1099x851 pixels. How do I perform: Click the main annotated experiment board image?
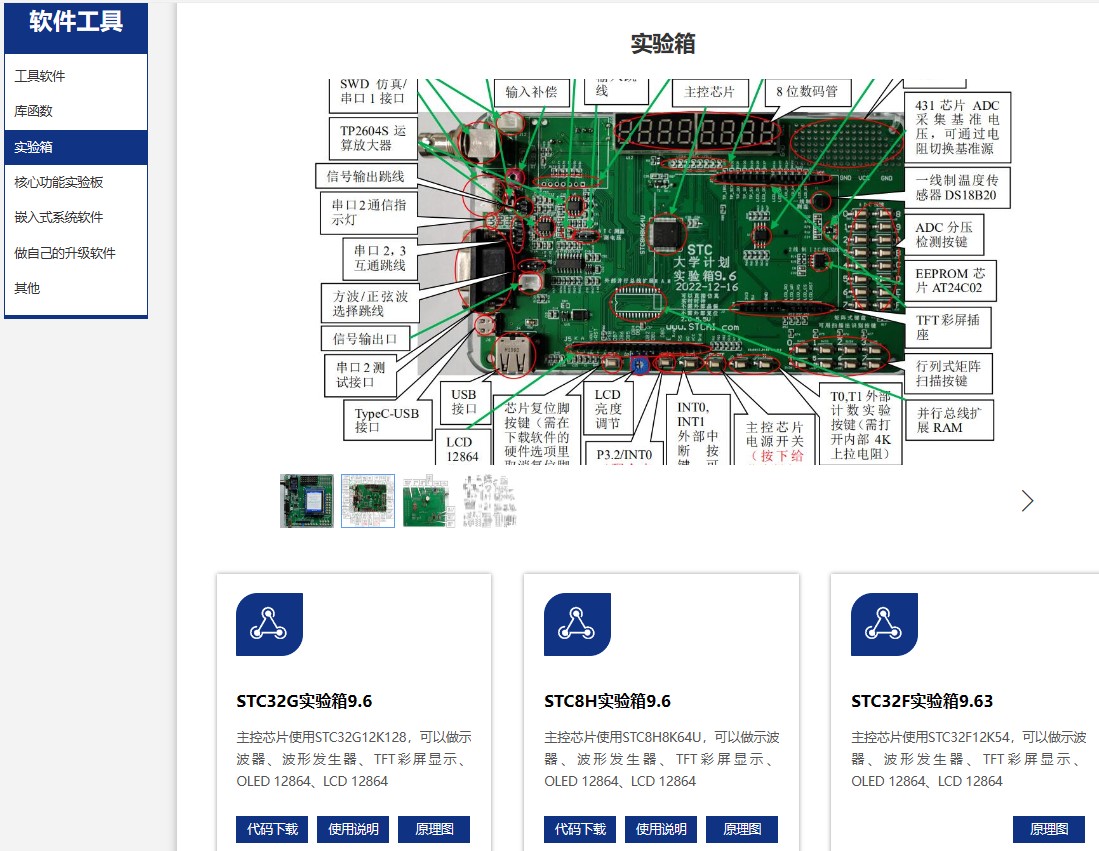click(662, 271)
